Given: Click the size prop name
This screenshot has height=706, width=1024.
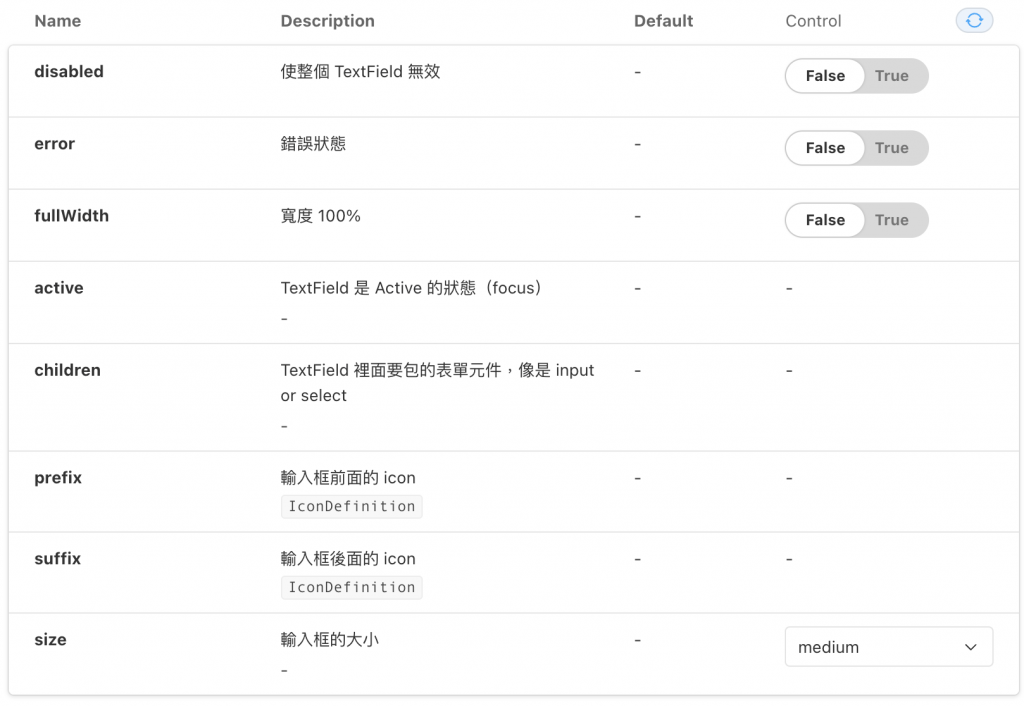Looking at the screenshot, I should pyautogui.click(x=50, y=640).
